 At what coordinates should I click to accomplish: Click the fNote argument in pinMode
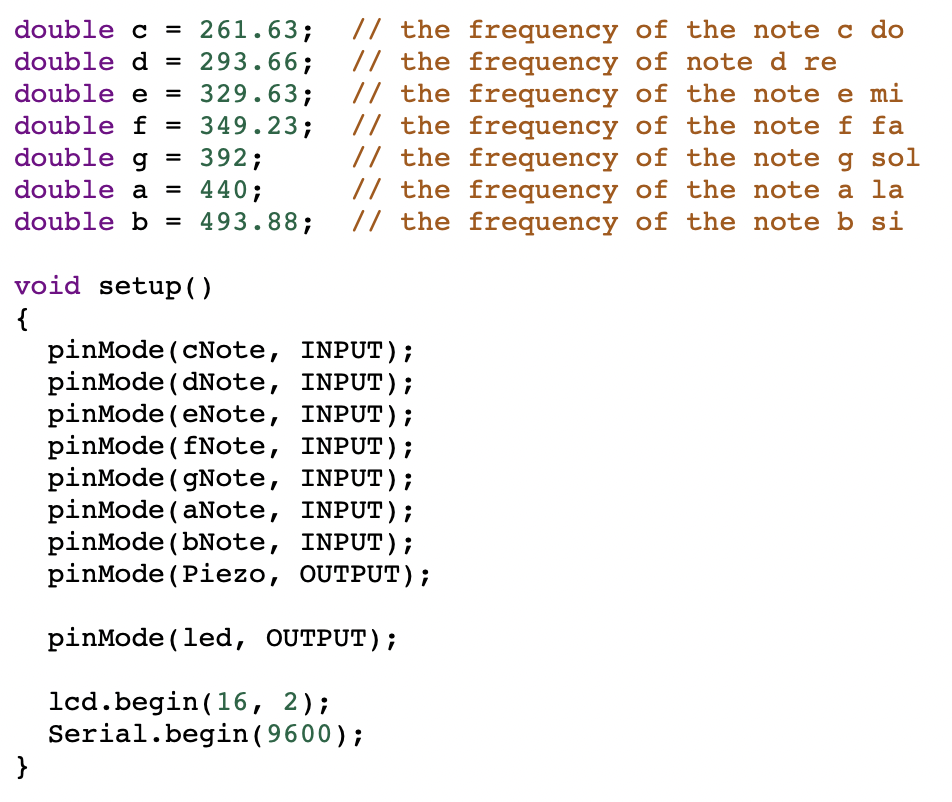[224, 446]
